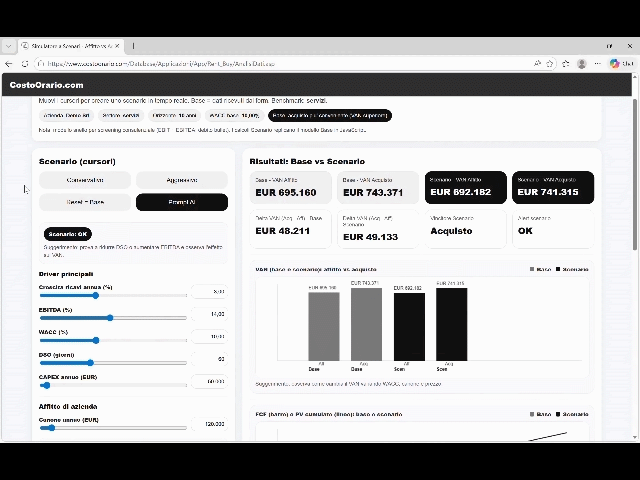
Task: Select the Conservativo scenario preset
Action: click(x=85, y=180)
